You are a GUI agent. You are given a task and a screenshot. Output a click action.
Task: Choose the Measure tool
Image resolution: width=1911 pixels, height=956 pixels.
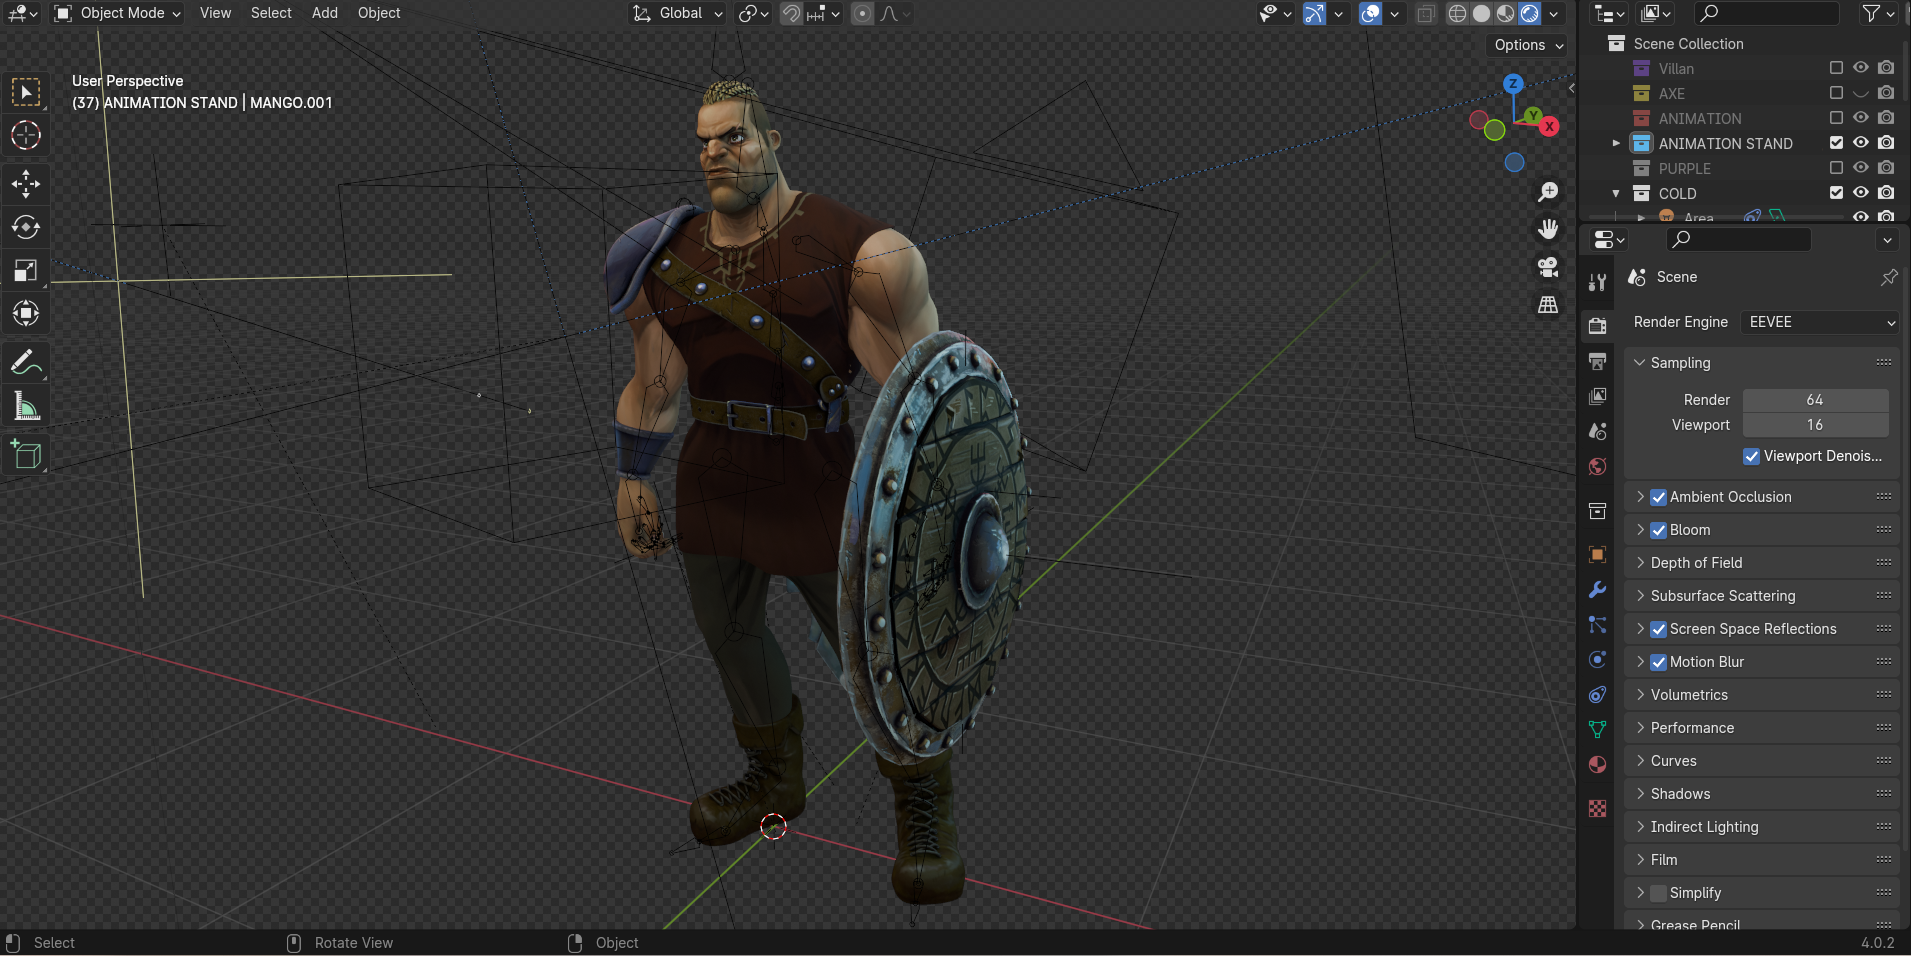click(26, 406)
